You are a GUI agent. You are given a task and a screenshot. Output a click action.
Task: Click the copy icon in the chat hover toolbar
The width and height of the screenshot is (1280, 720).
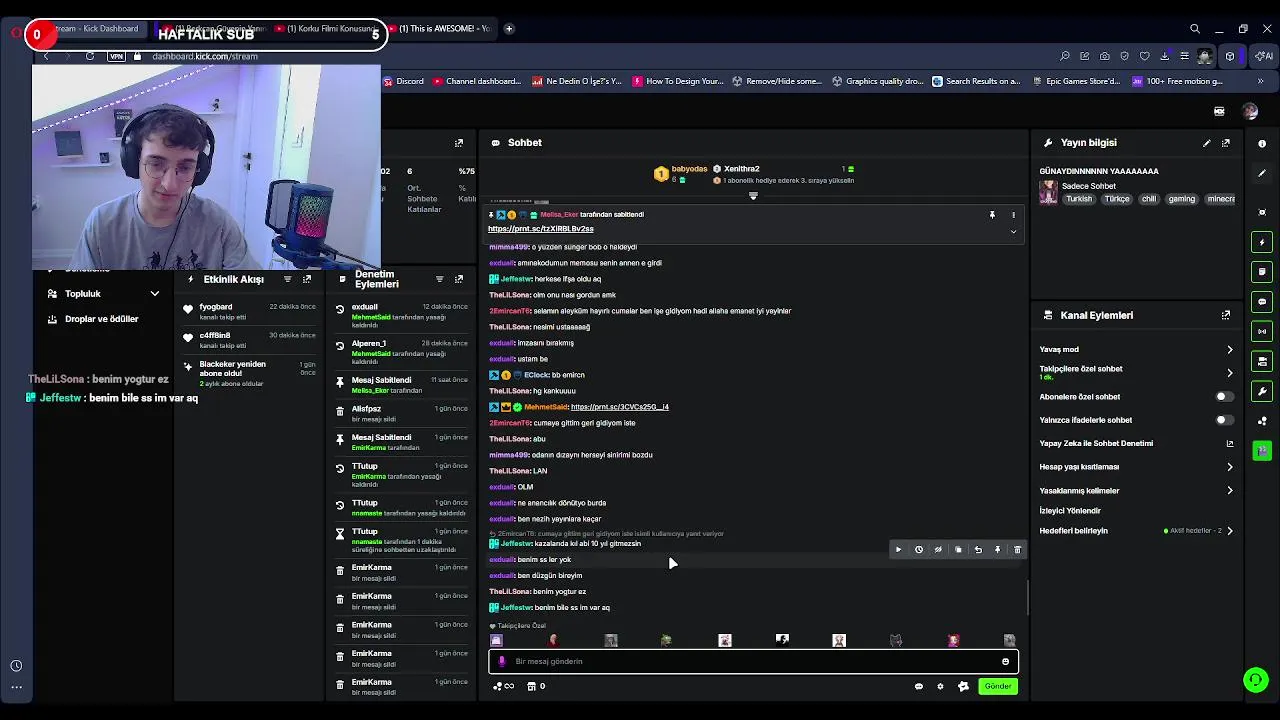pos(958,549)
